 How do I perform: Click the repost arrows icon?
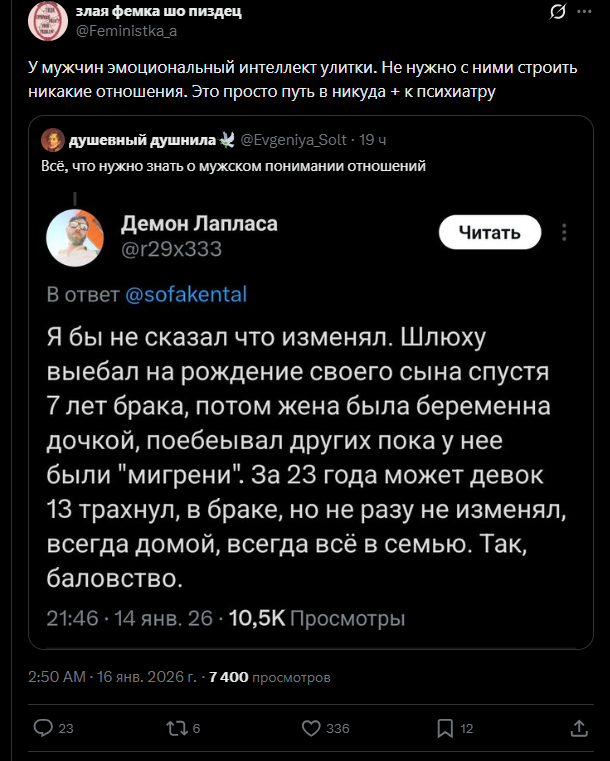(x=175, y=728)
